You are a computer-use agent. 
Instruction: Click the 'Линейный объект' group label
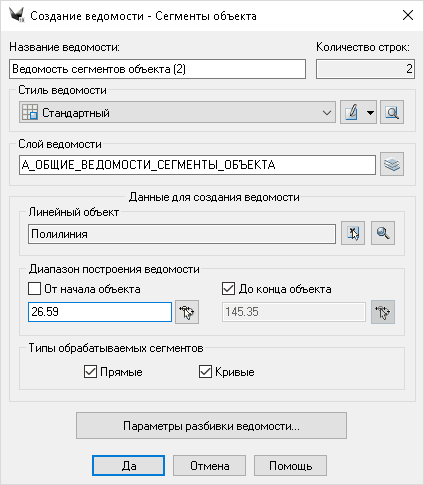click(74, 212)
